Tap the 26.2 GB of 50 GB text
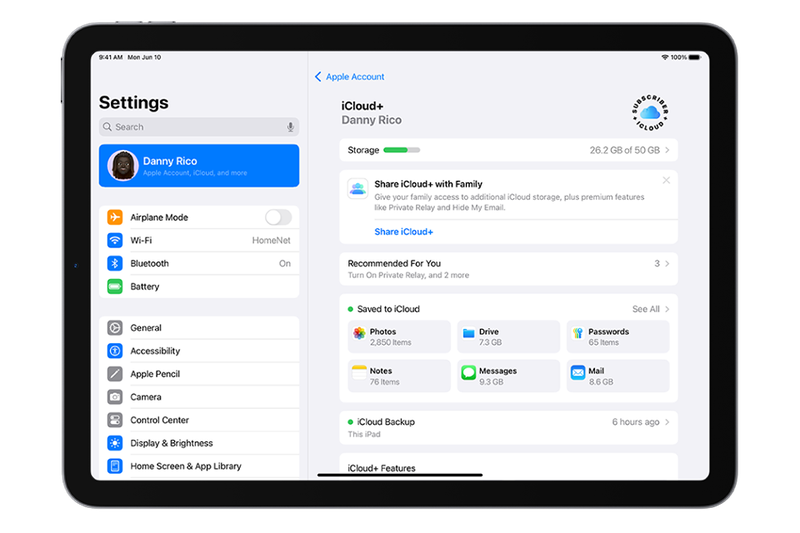 [624, 150]
